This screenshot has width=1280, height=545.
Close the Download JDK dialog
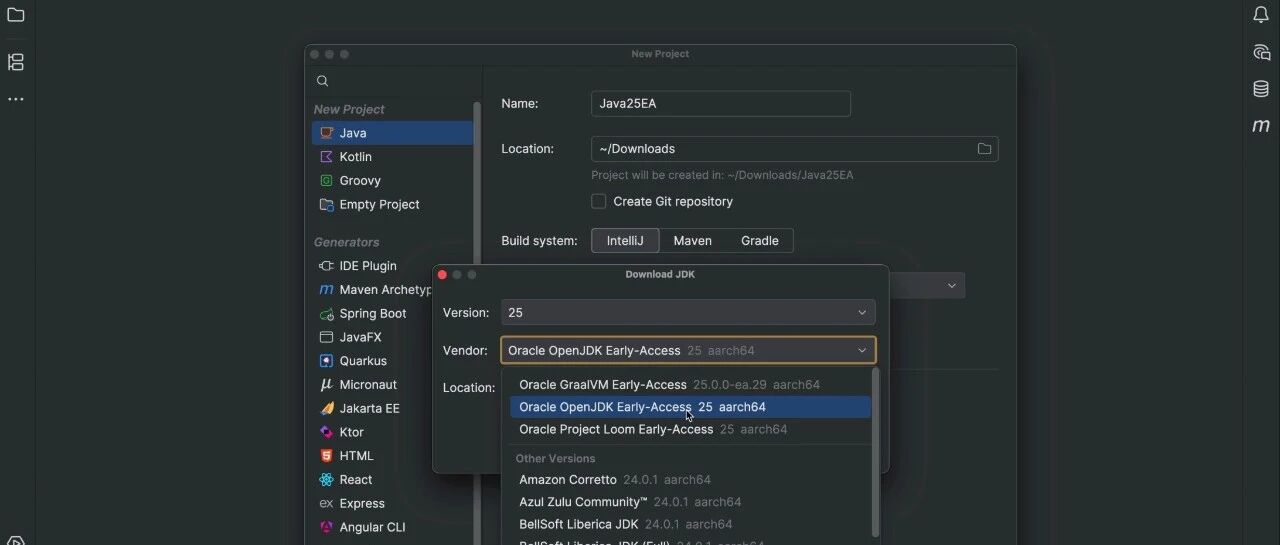(x=442, y=275)
